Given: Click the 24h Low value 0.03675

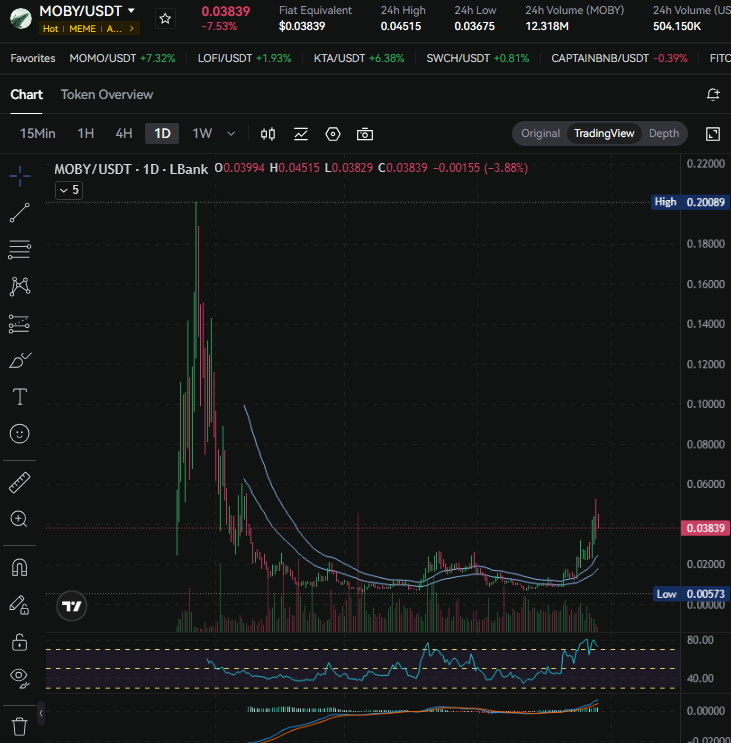Looking at the screenshot, I should click(x=474, y=26).
